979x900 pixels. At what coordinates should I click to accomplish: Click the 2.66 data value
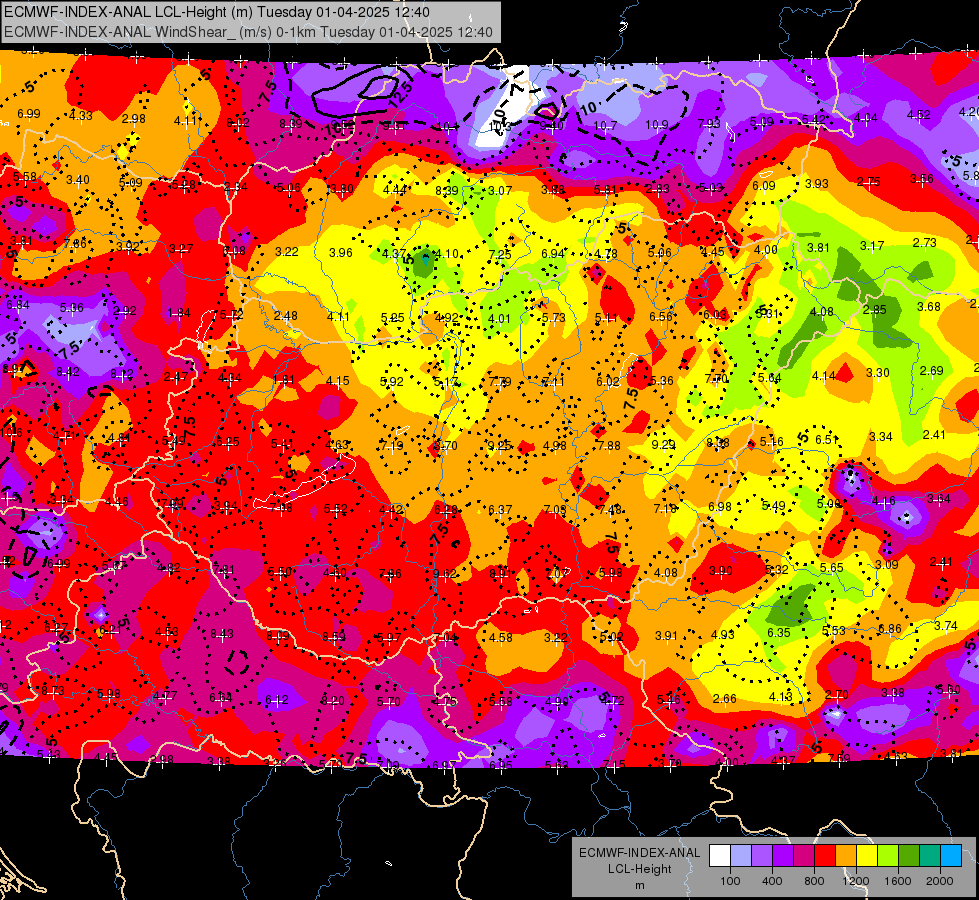pyautogui.click(x=724, y=698)
